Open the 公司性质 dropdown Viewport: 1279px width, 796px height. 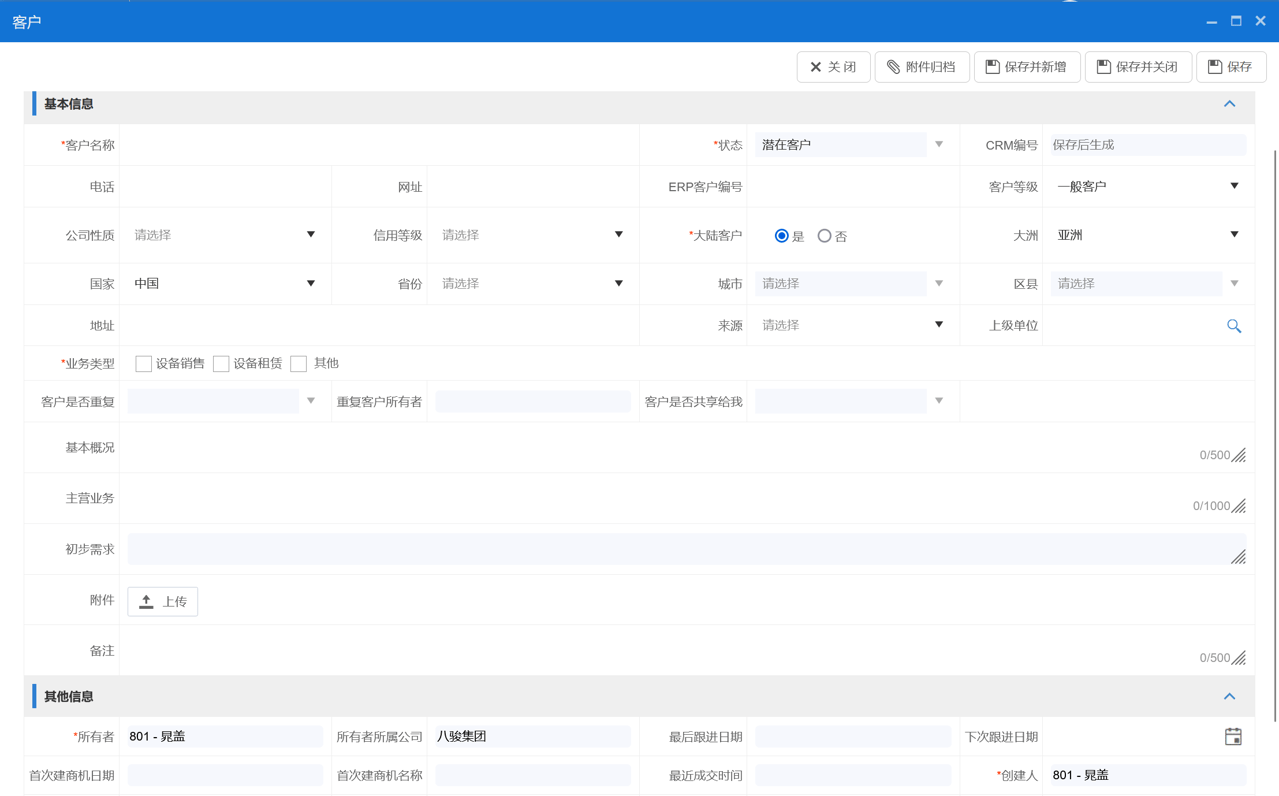point(225,235)
